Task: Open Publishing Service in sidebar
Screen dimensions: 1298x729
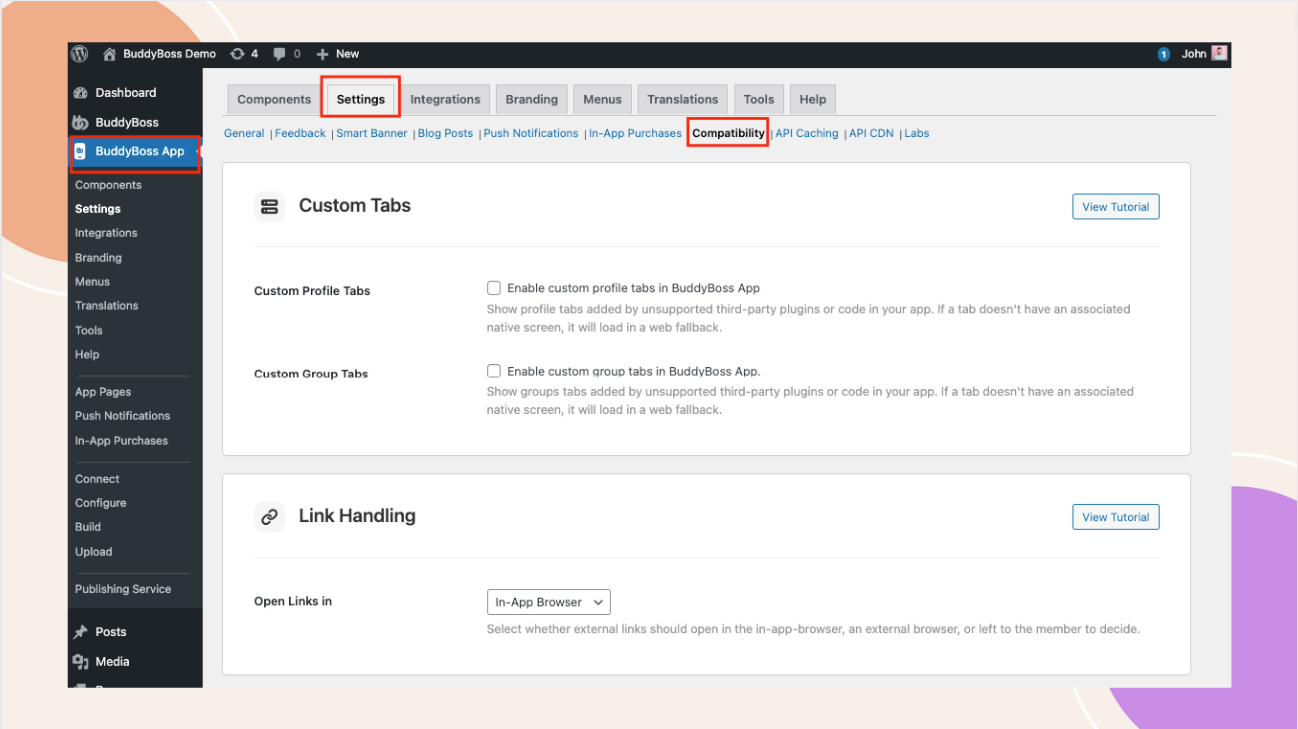Action: coord(123,589)
